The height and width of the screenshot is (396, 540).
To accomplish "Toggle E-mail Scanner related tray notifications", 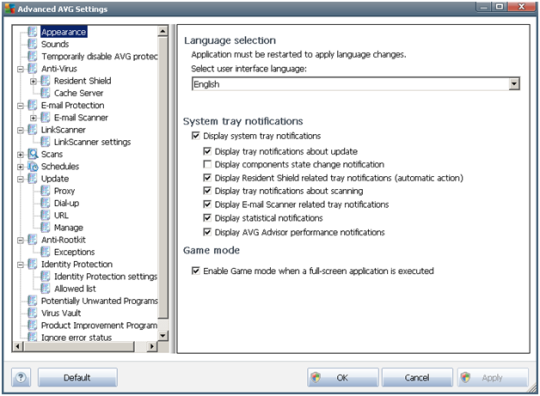I will 207,204.
